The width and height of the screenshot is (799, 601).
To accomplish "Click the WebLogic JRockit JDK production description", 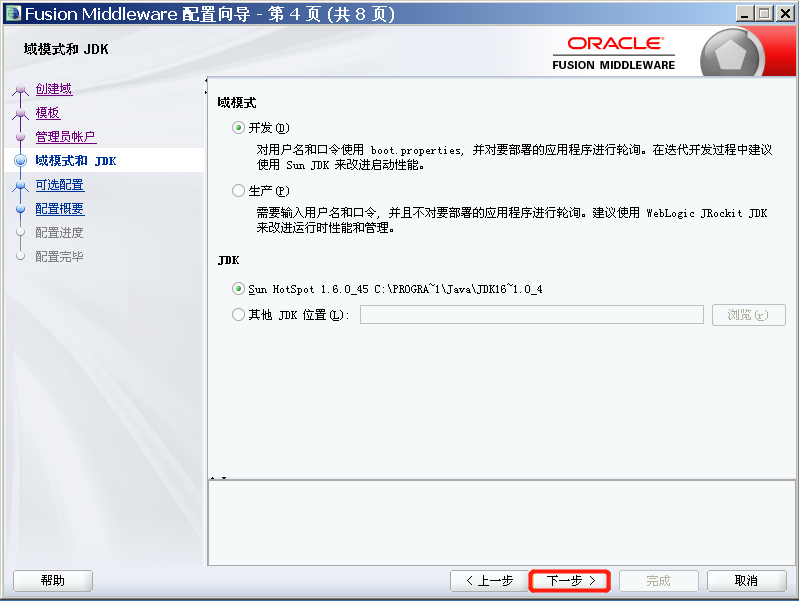I will (512, 220).
